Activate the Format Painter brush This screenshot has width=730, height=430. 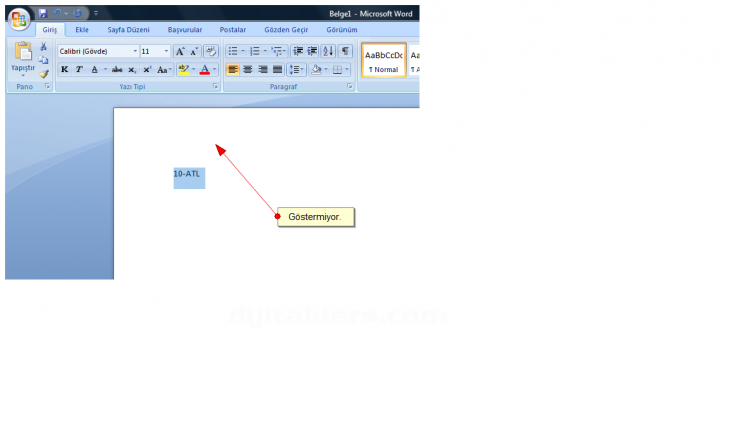tap(44, 74)
